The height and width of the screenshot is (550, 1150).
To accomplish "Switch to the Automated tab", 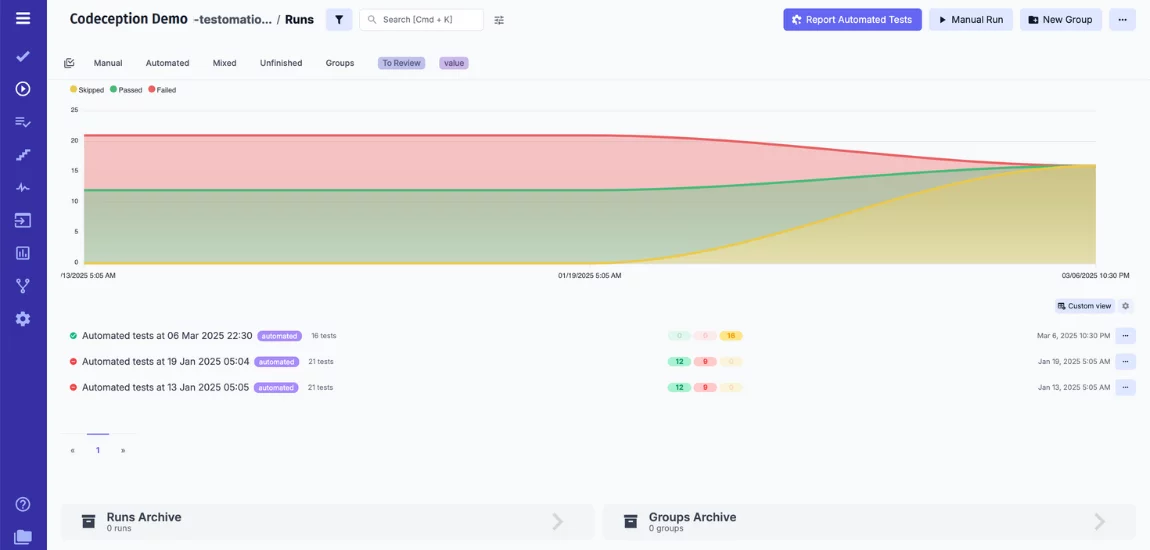I will coord(167,63).
